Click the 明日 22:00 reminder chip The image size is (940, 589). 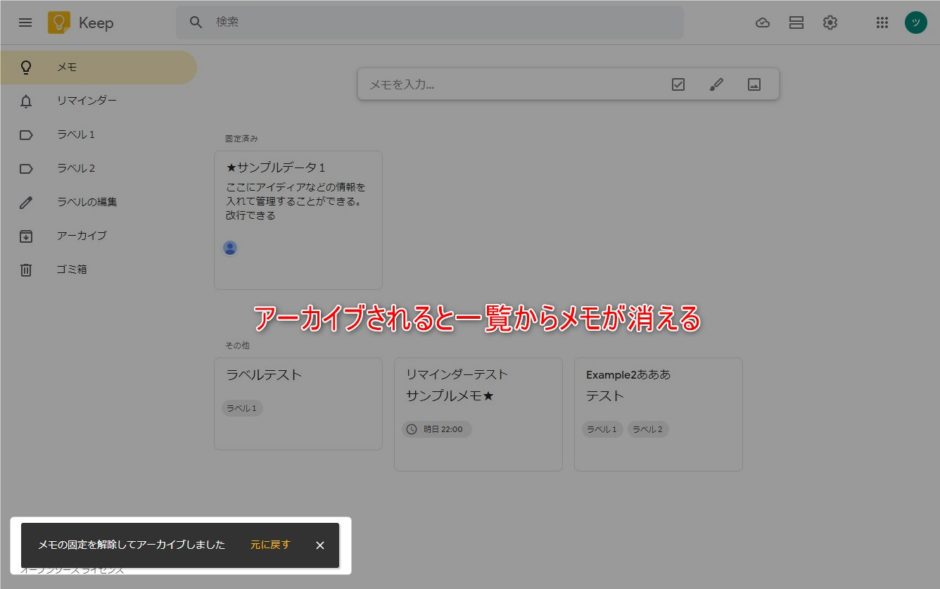(x=436, y=429)
